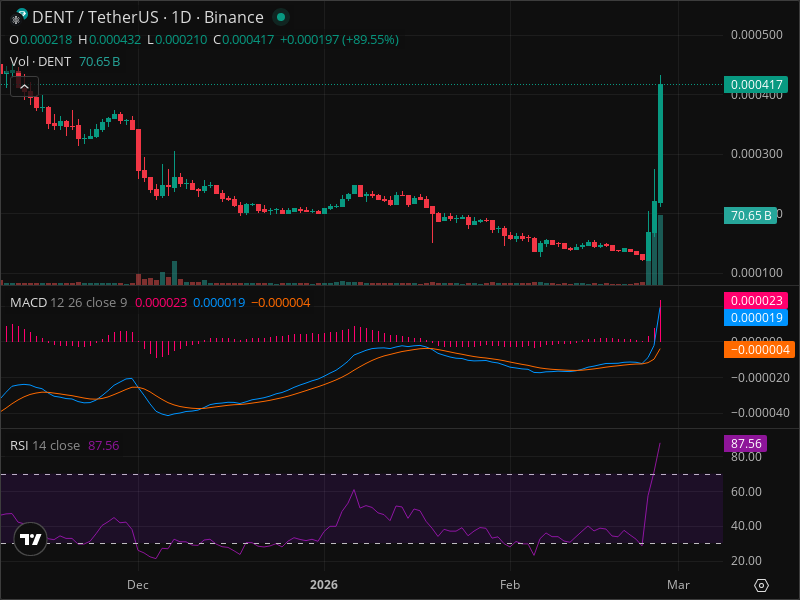Screen dimensions: 800x600
Task: Click the high price value 0.000432
Action: (115, 40)
